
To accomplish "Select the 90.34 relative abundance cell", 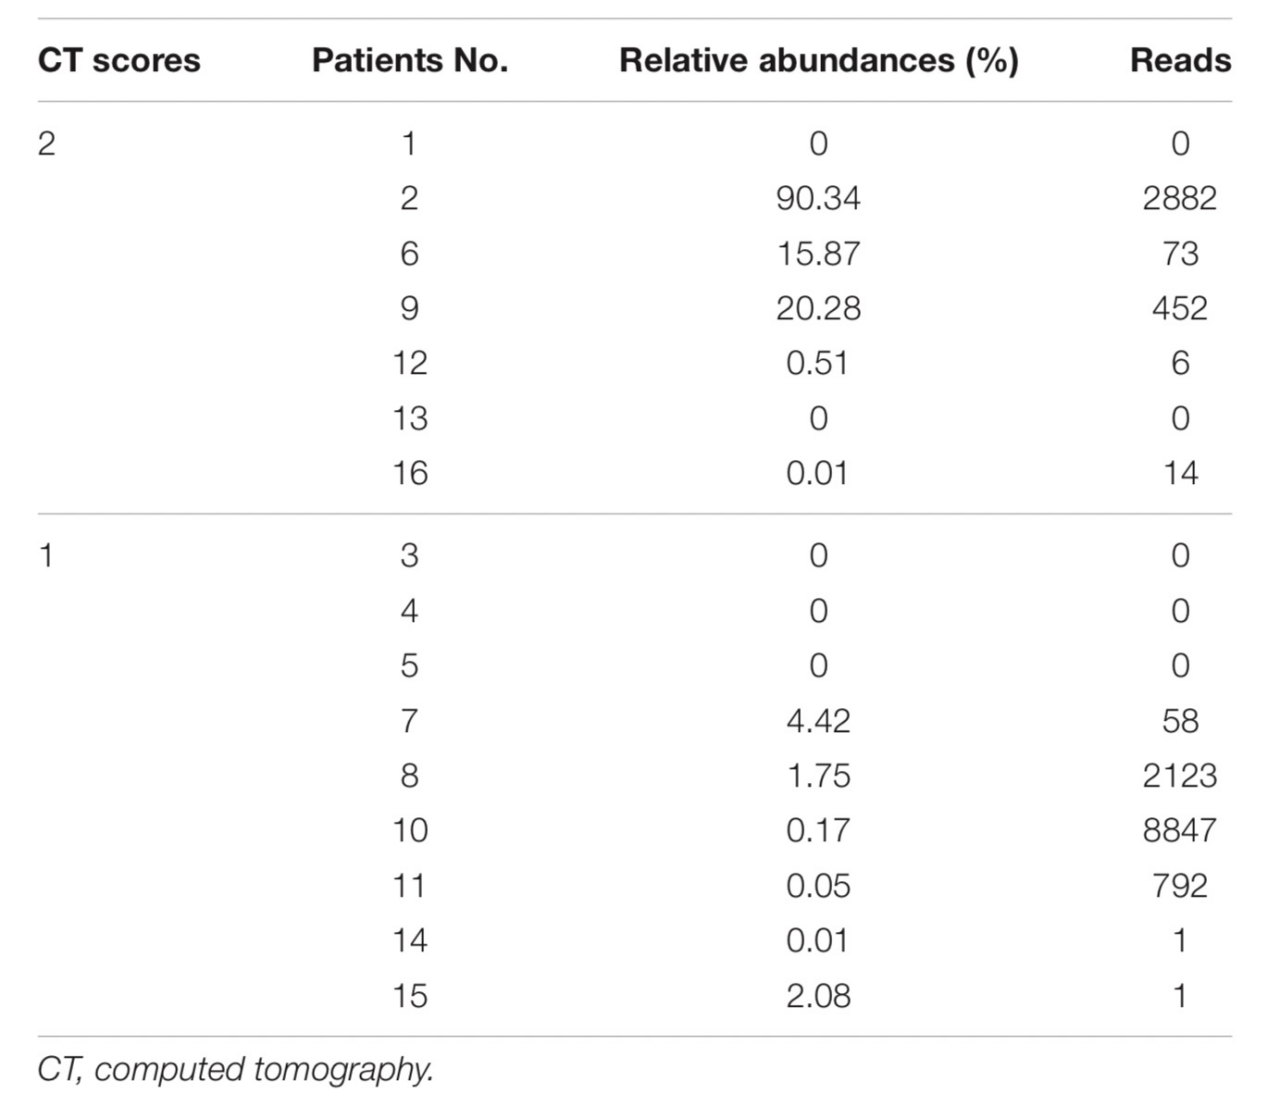I will (818, 198).
